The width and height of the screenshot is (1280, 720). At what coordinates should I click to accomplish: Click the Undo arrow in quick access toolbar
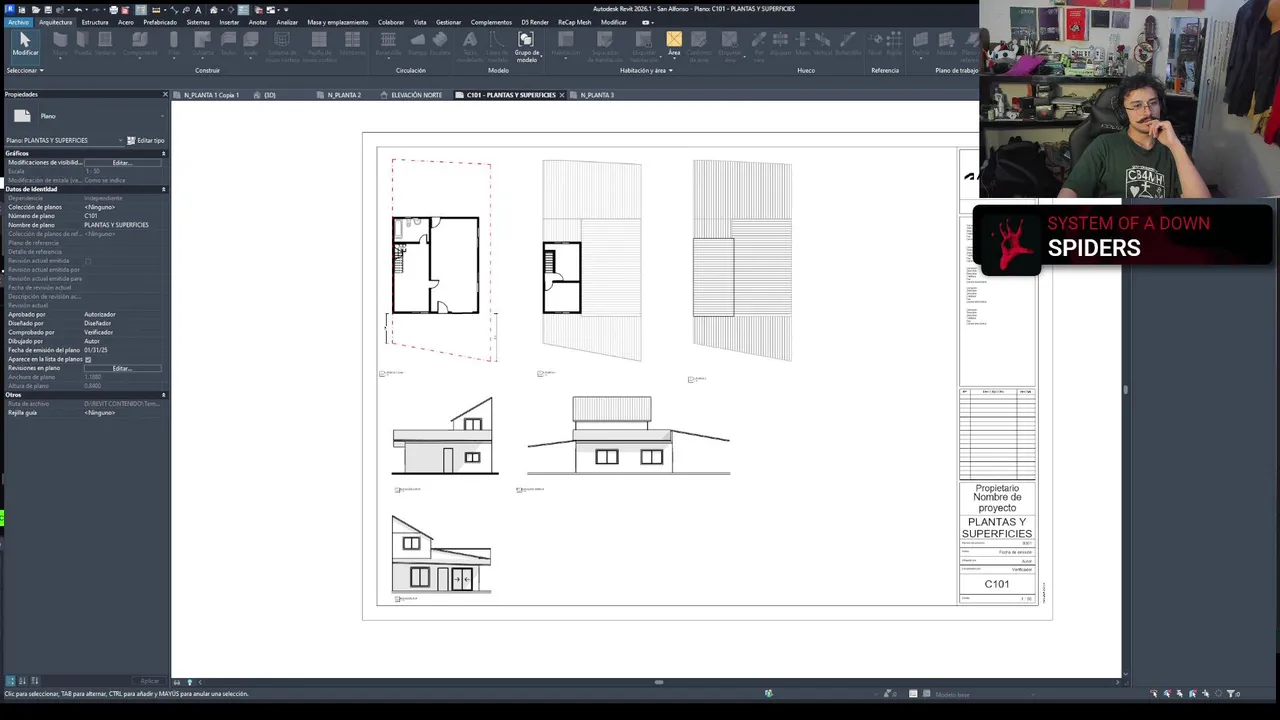coord(78,9)
